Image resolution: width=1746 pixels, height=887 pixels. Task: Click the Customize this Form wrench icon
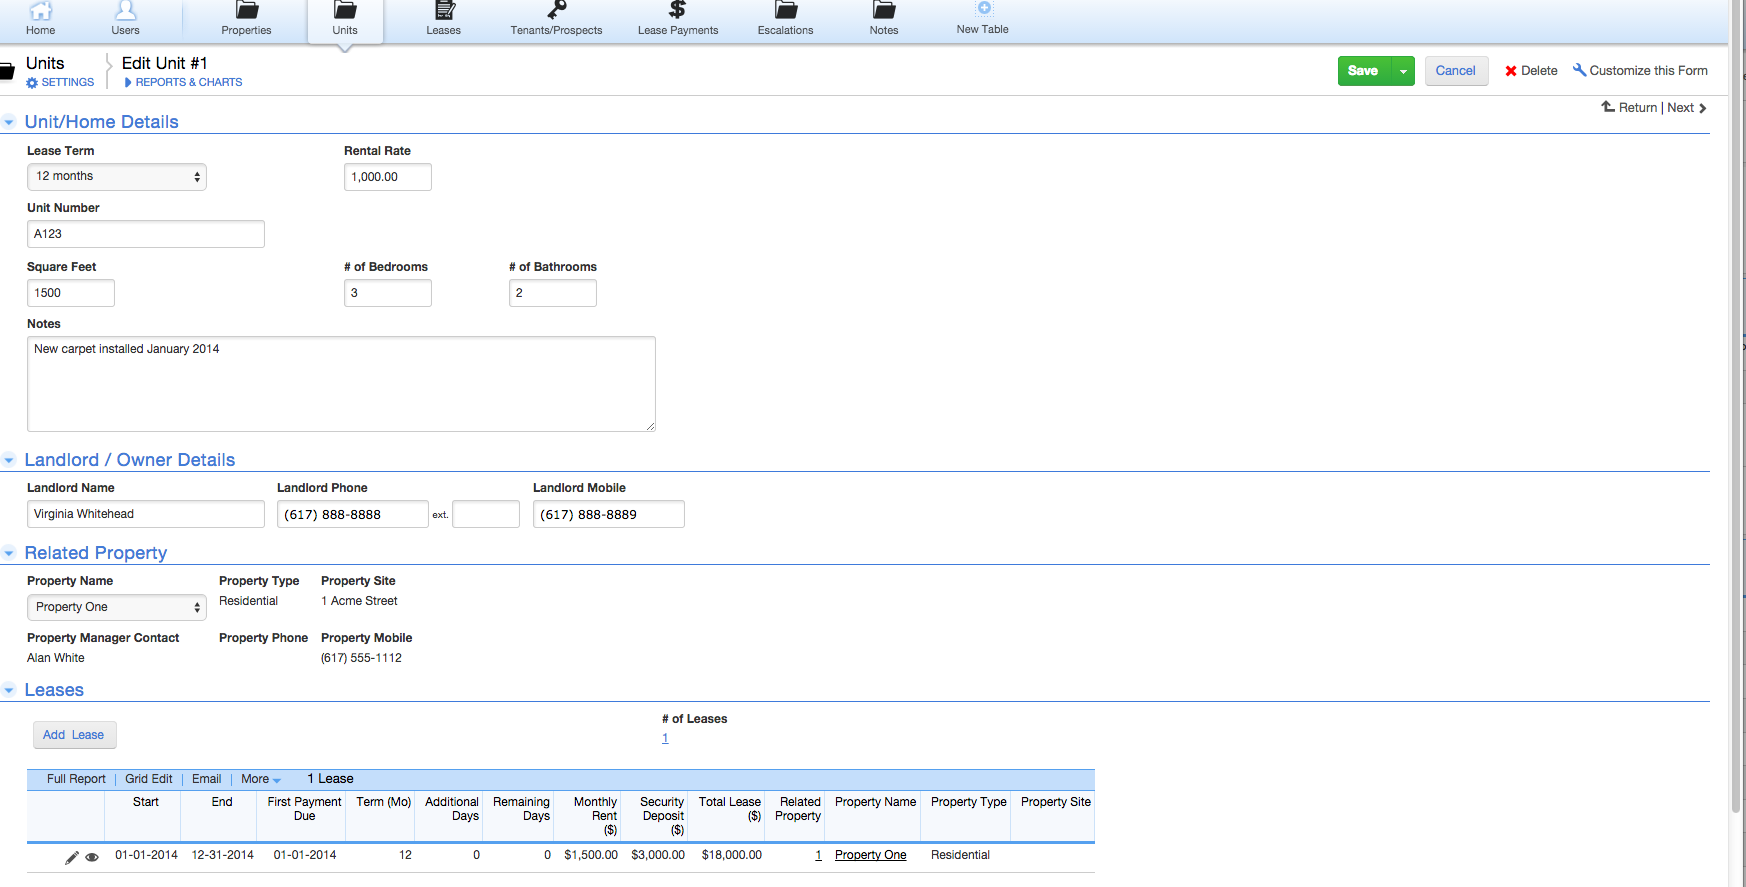(1579, 70)
